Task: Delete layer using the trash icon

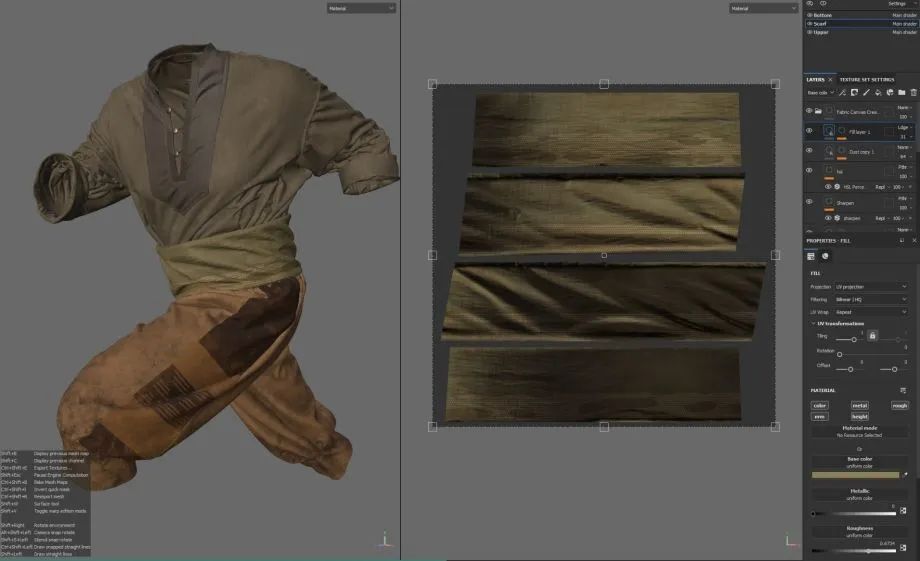Action: click(913, 92)
